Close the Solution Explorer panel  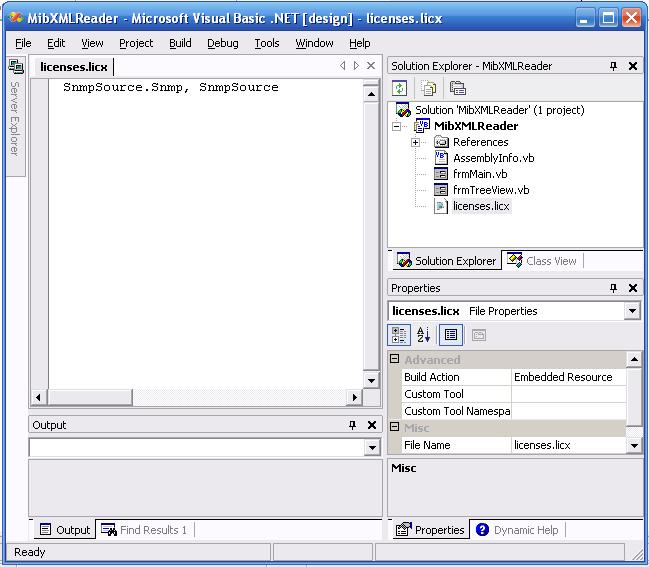coord(633,66)
